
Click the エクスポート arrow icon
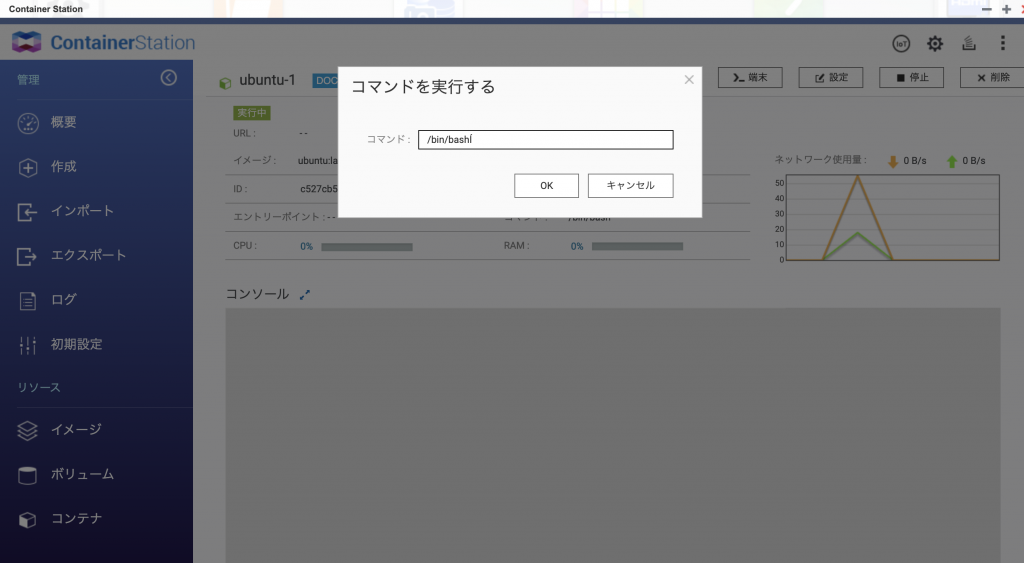[x=27, y=256]
